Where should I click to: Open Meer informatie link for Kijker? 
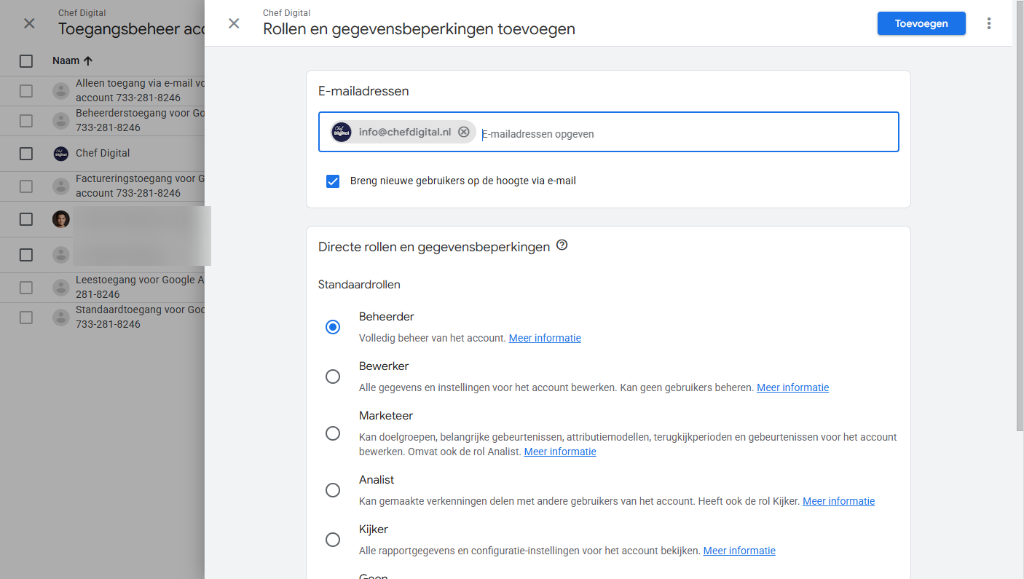739,551
